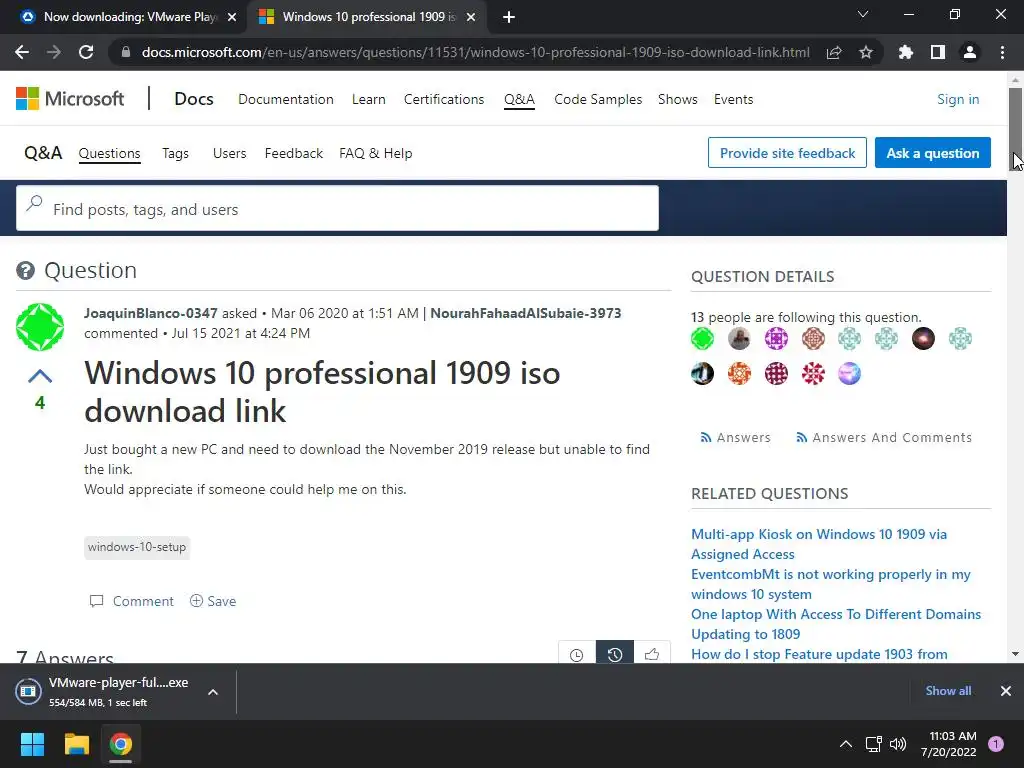Sort answers by votes thumbs-up icon
The height and width of the screenshot is (768, 1024).
pyautogui.click(x=652, y=654)
